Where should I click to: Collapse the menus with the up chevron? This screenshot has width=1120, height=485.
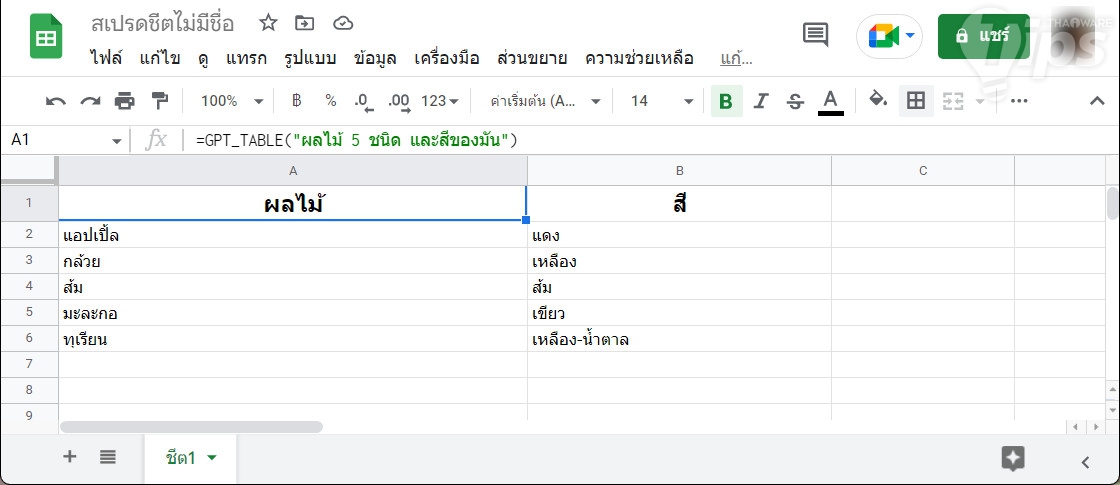pyautogui.click(x=1096, y=101)
